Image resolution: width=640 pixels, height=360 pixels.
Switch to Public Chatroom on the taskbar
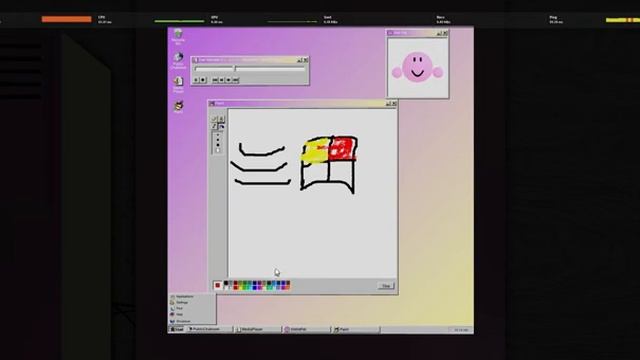tap(210, 329)
